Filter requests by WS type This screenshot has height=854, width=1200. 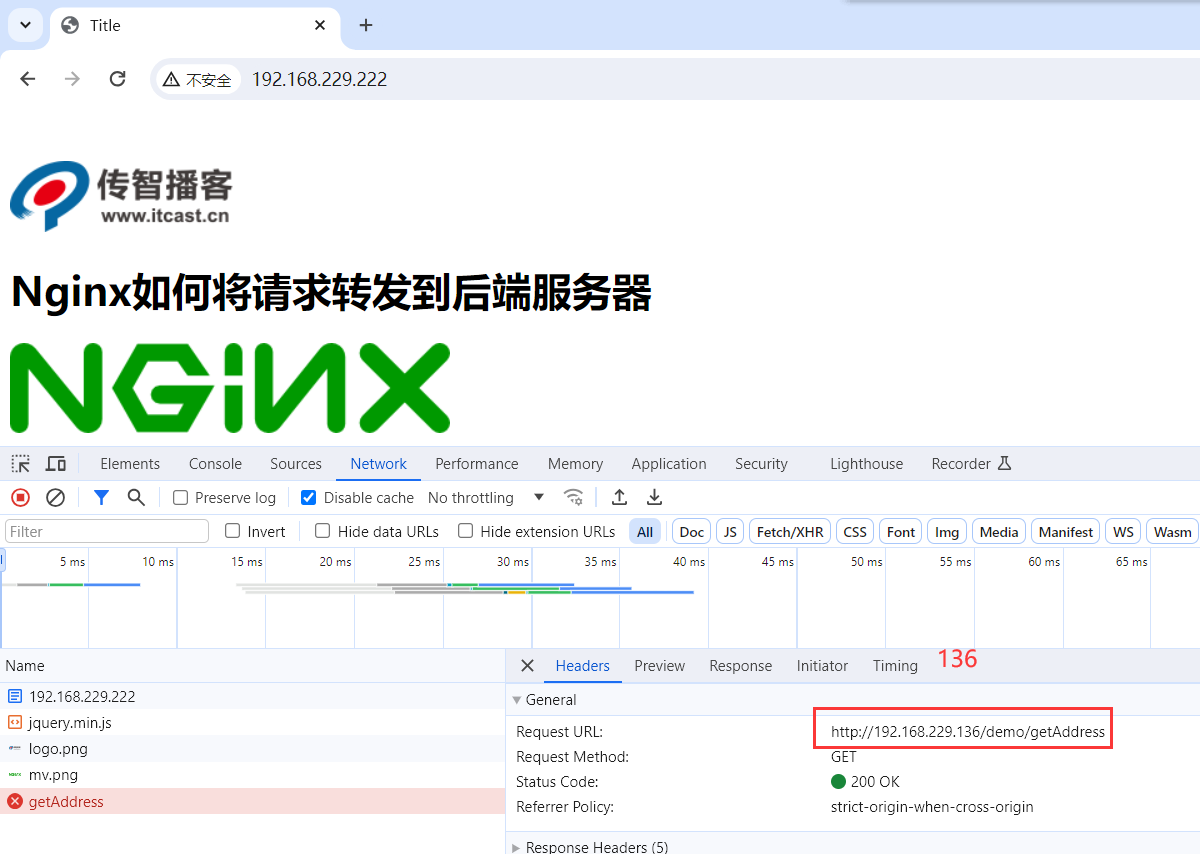tap(1124, 531)
